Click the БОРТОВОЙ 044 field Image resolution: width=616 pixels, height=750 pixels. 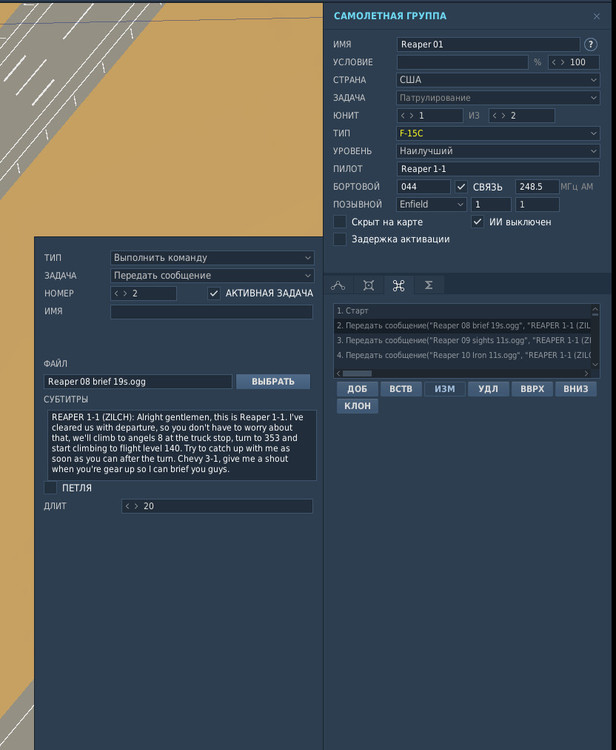coord(424,187)
